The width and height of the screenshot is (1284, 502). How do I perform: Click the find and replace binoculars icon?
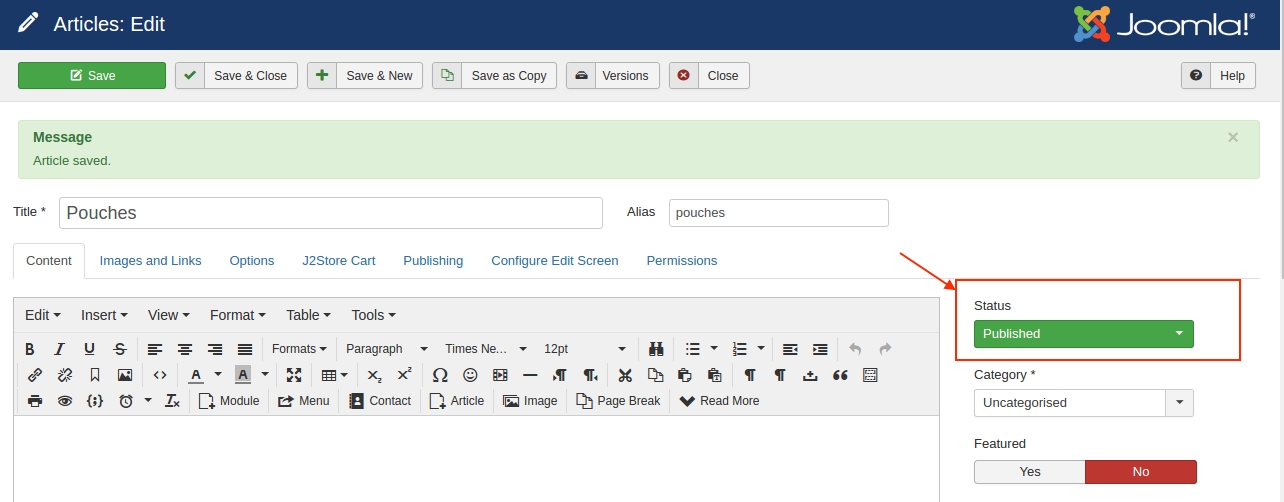pos(657,349)
